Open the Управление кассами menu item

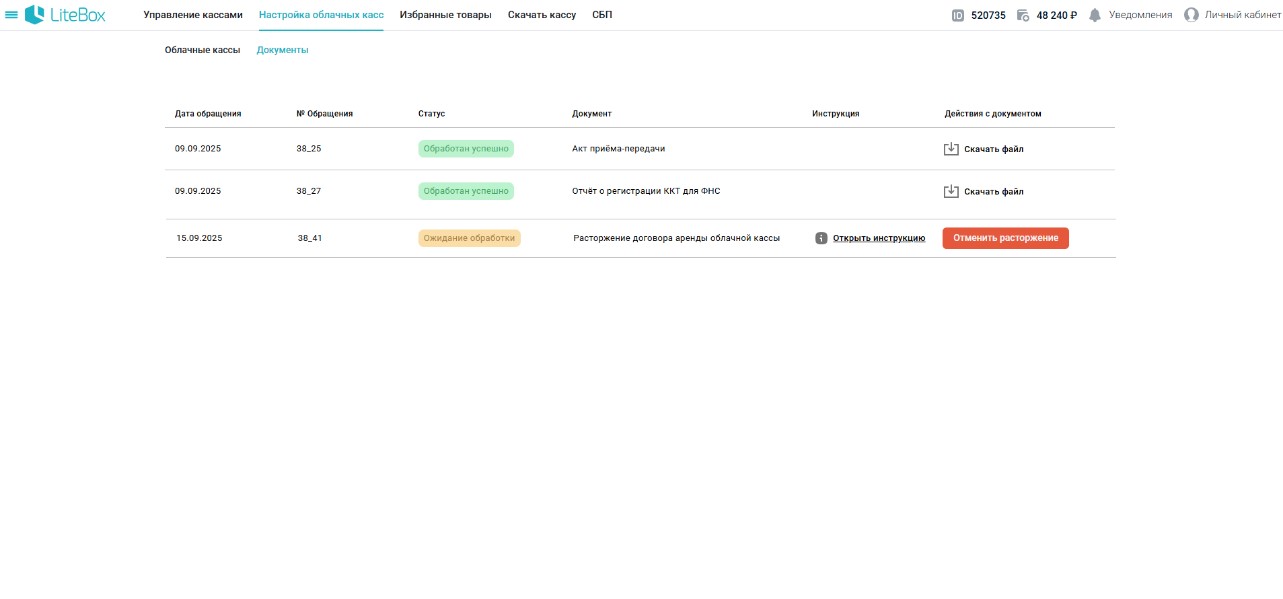(193, 15)
